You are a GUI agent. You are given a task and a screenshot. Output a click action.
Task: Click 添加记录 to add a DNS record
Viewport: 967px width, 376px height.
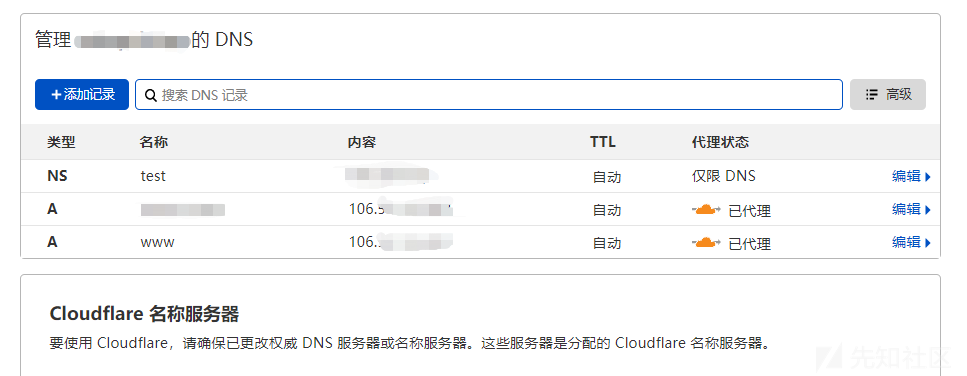coord(82,94)
